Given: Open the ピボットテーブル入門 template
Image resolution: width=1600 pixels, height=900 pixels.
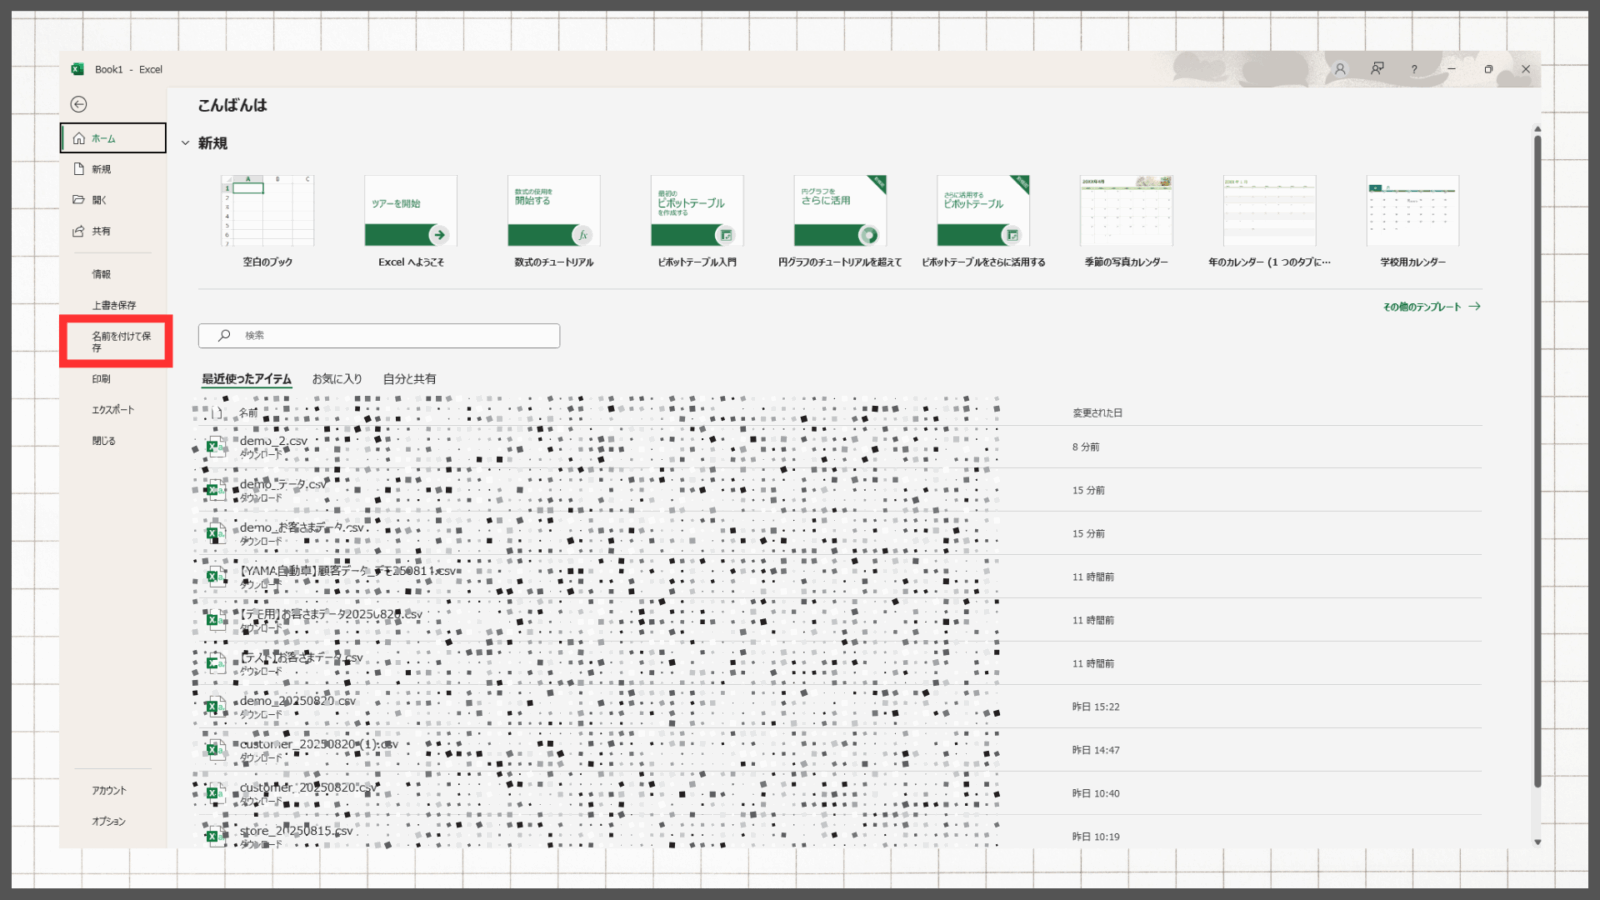Looking at the screenshot, I should (x=697, y=211).
